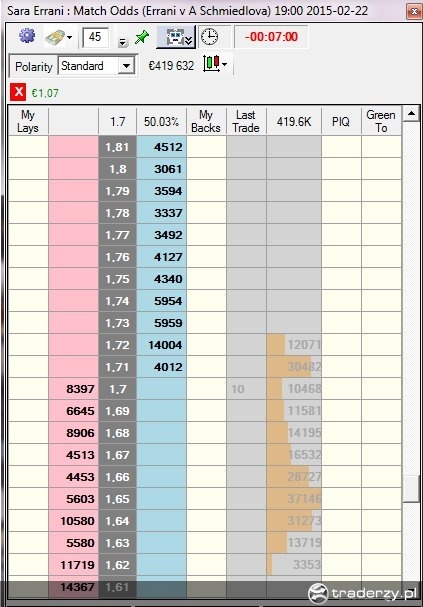Open the candlestick chart icon
Viewport: 423px width, 607px height.
(211, 64)
